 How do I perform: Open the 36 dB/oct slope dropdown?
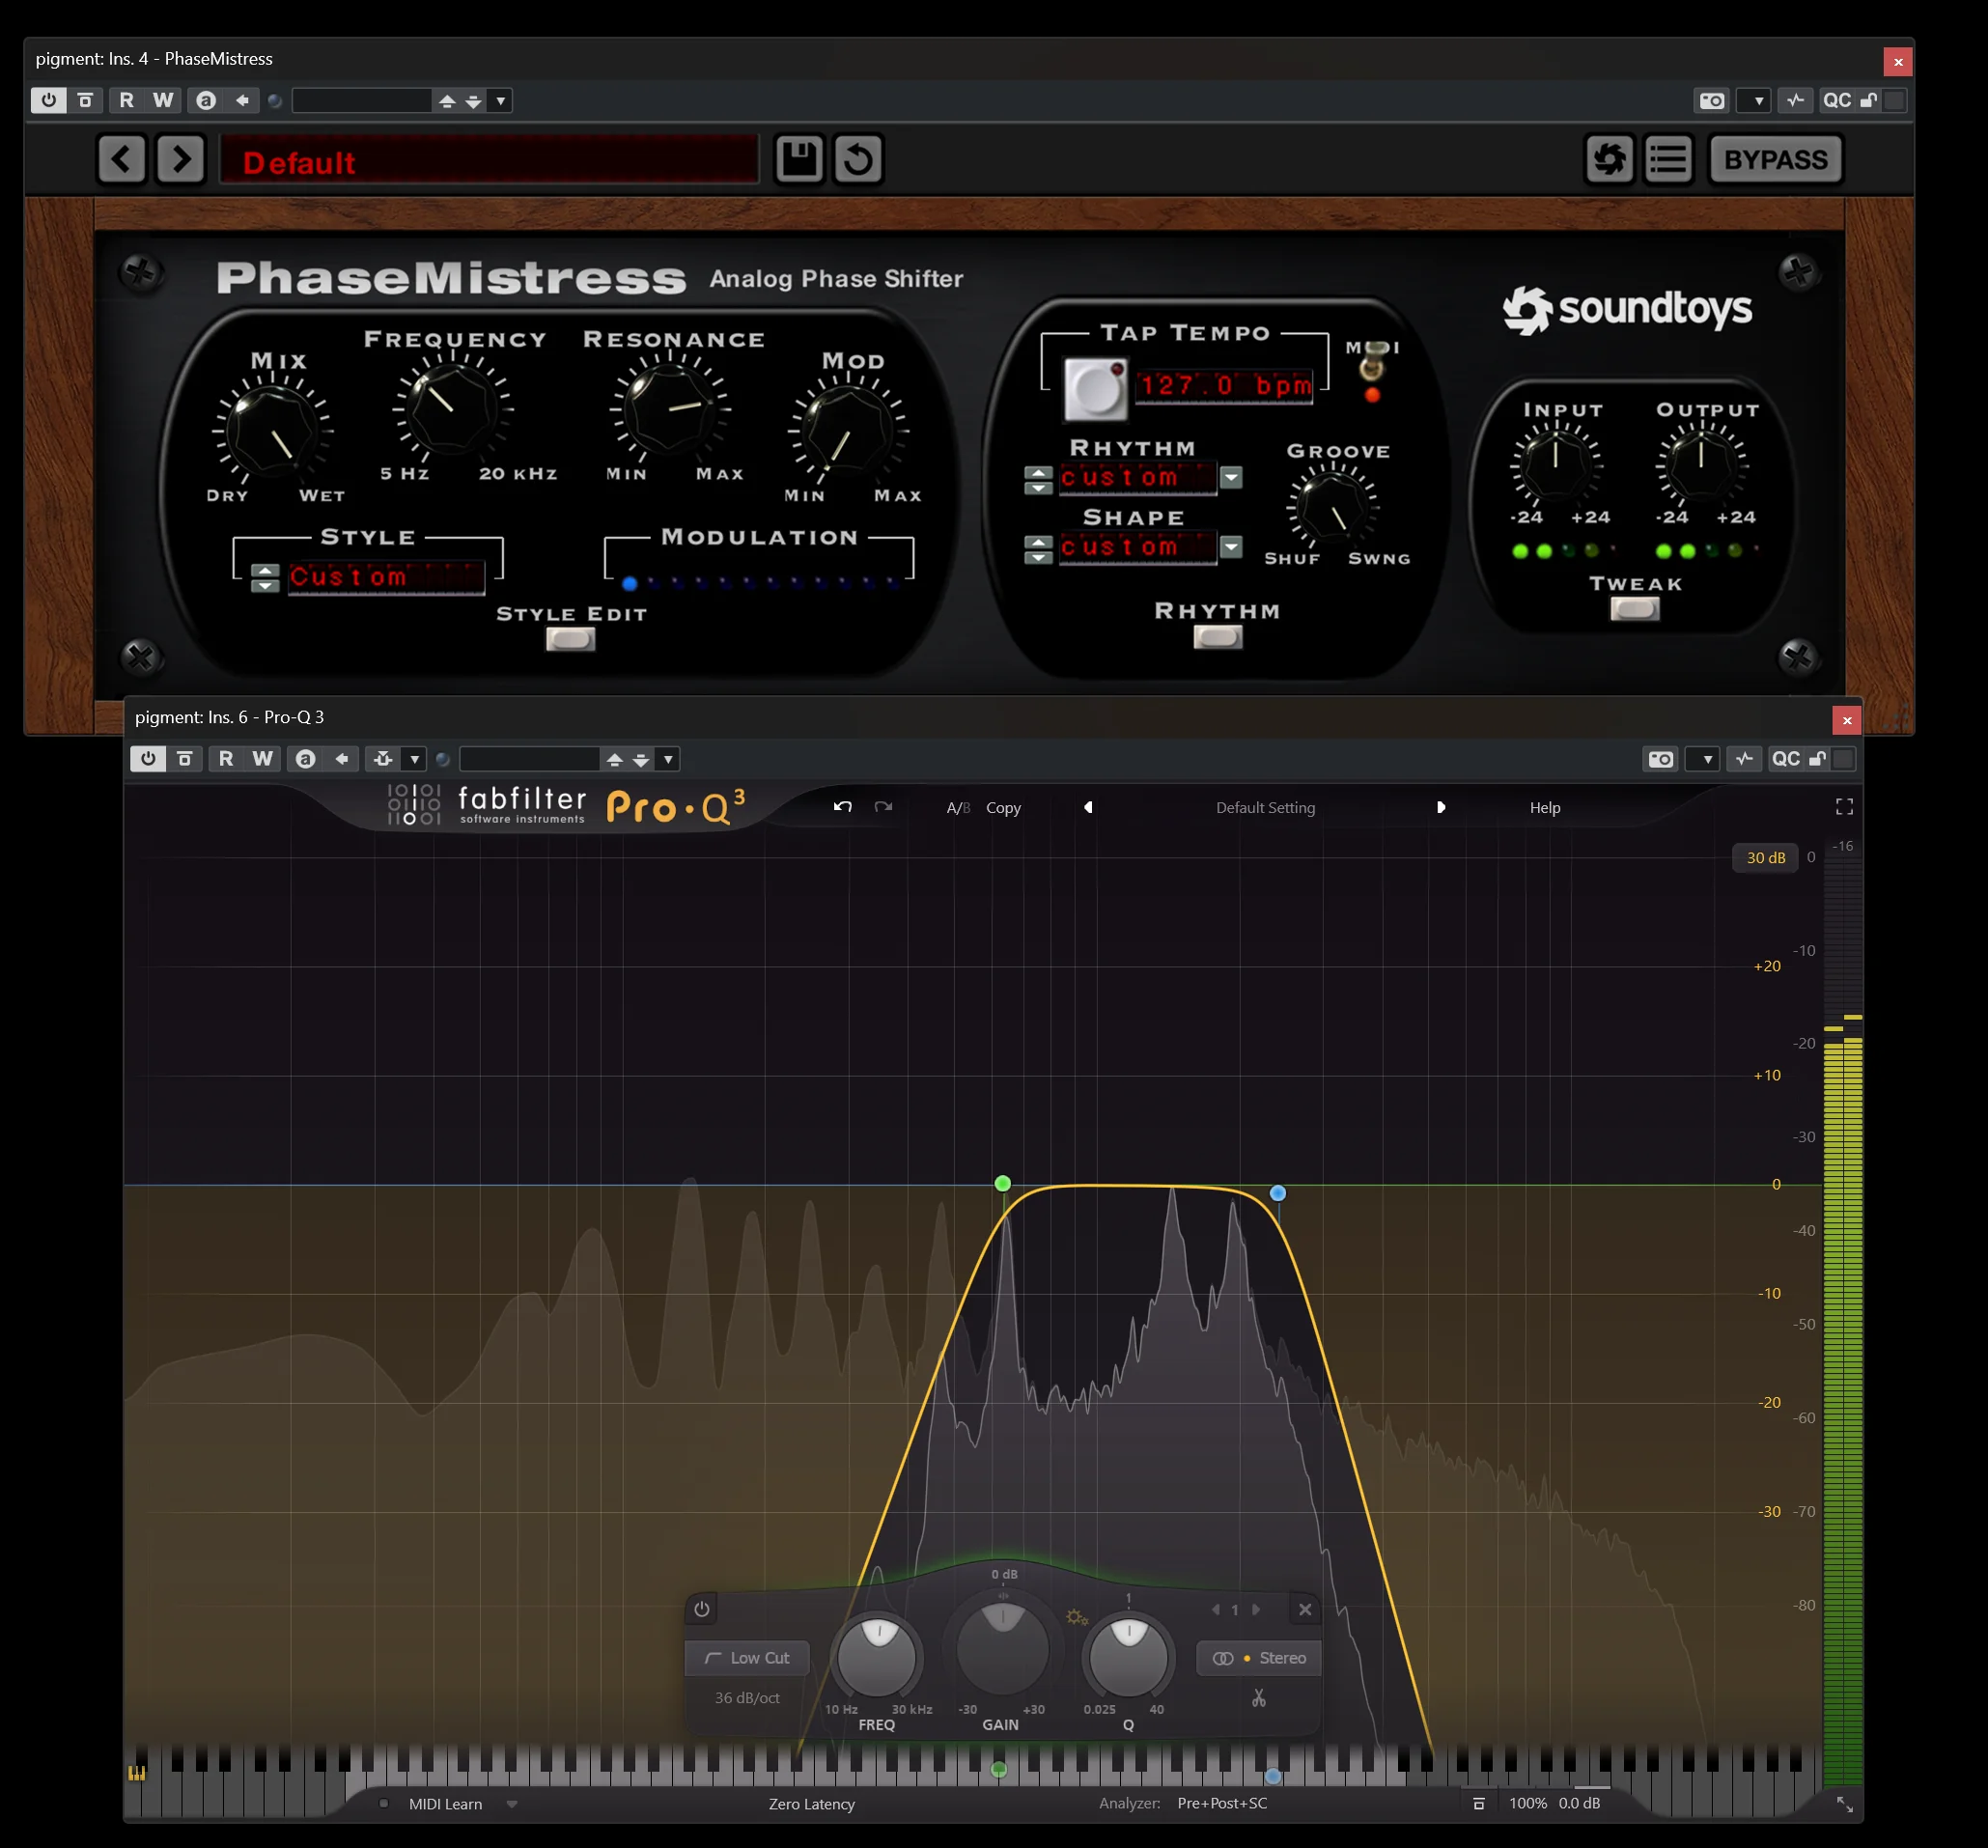click(747, 1698)
